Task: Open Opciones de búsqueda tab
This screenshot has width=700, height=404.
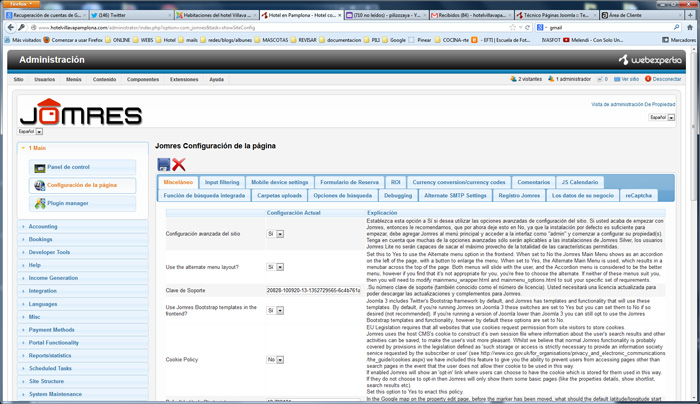Action: [x=342, y=196]
